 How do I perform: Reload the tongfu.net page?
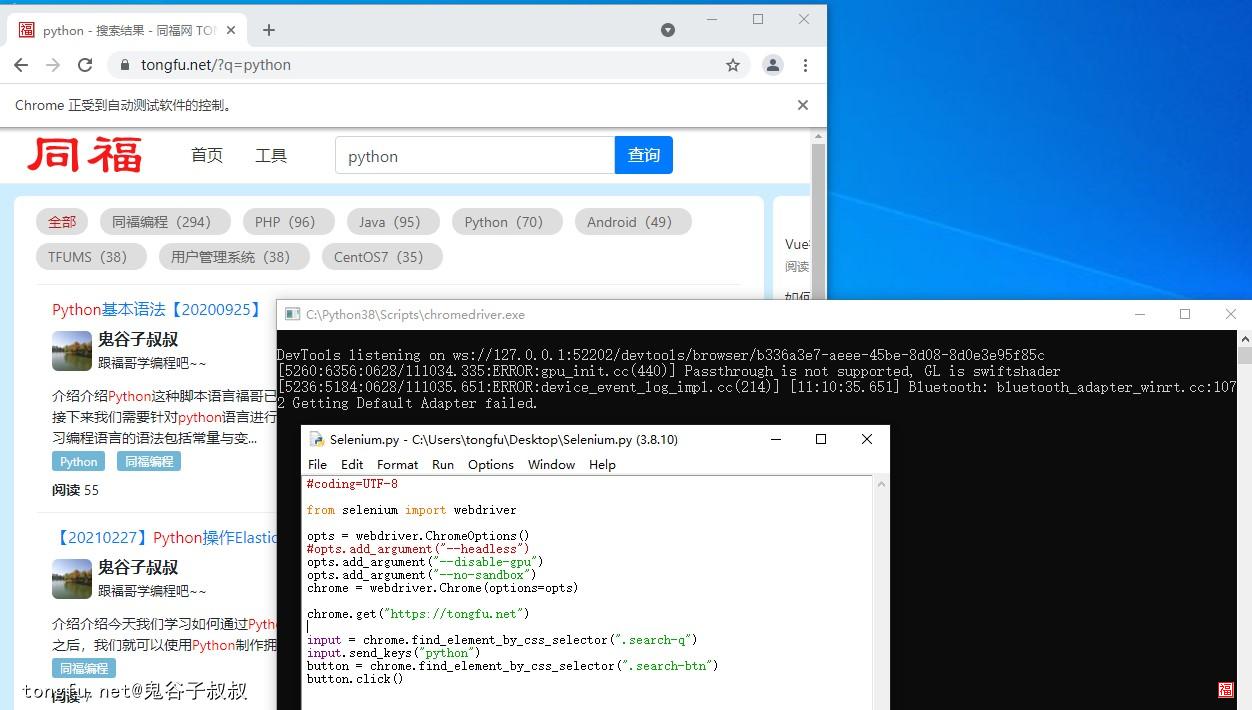[x=85, y=64]
